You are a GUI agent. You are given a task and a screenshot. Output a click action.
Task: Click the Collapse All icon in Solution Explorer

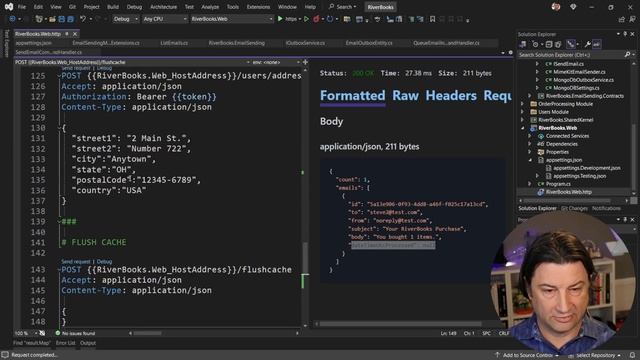549,44
